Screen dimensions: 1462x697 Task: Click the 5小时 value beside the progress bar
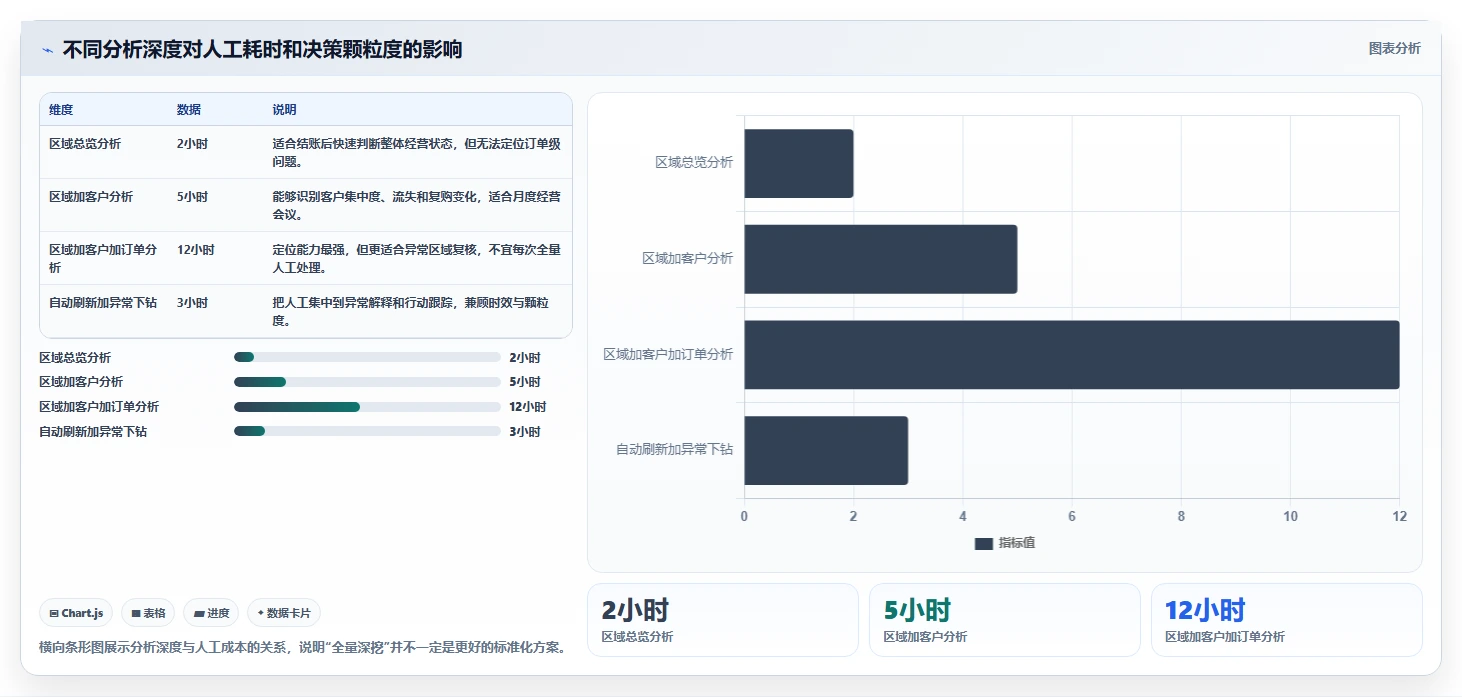click(525, 382)
